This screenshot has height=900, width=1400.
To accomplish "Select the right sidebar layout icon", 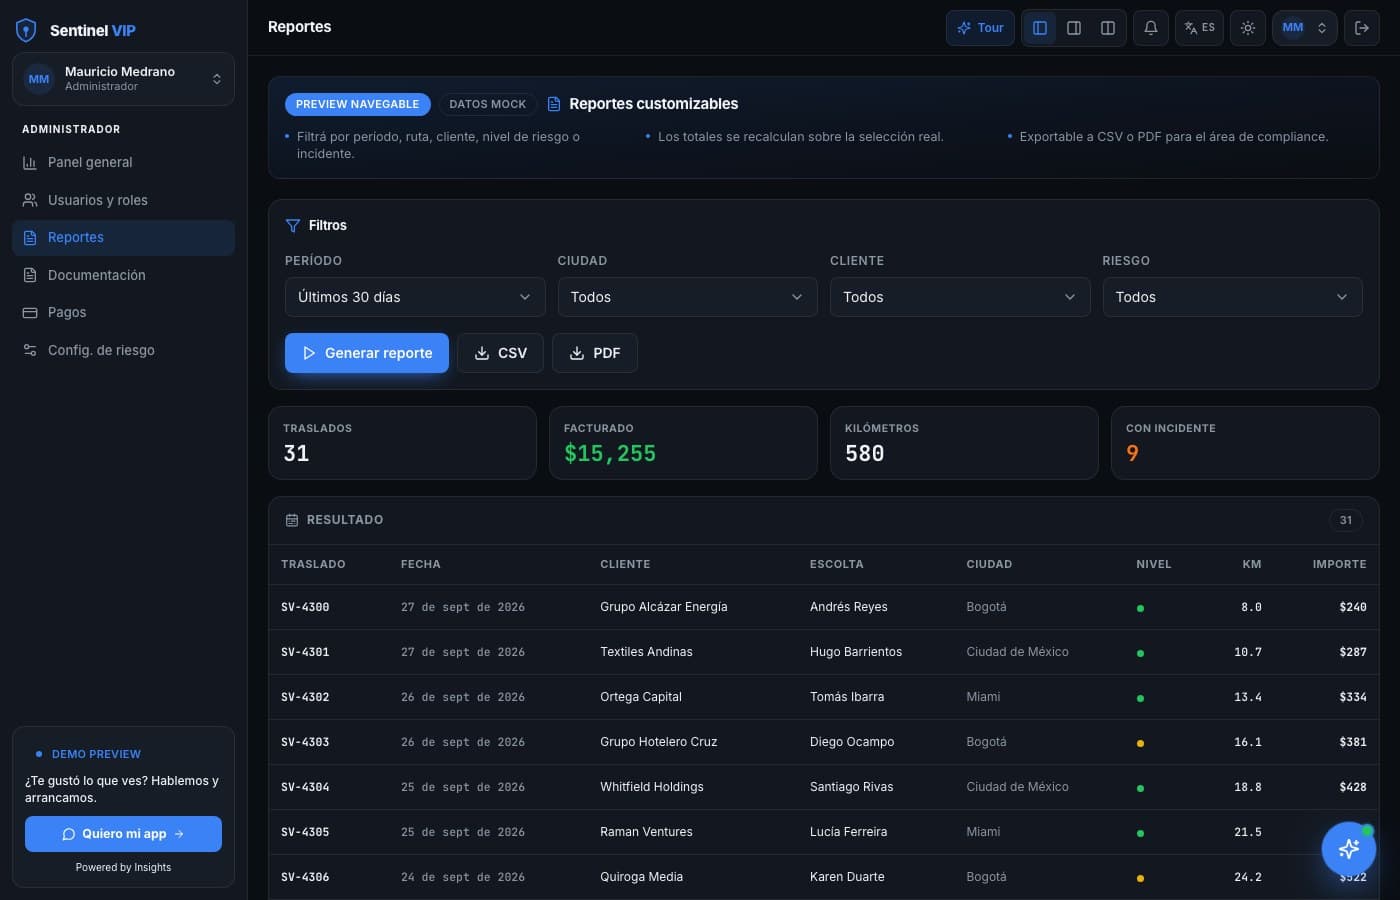I will coord(1074,28).
